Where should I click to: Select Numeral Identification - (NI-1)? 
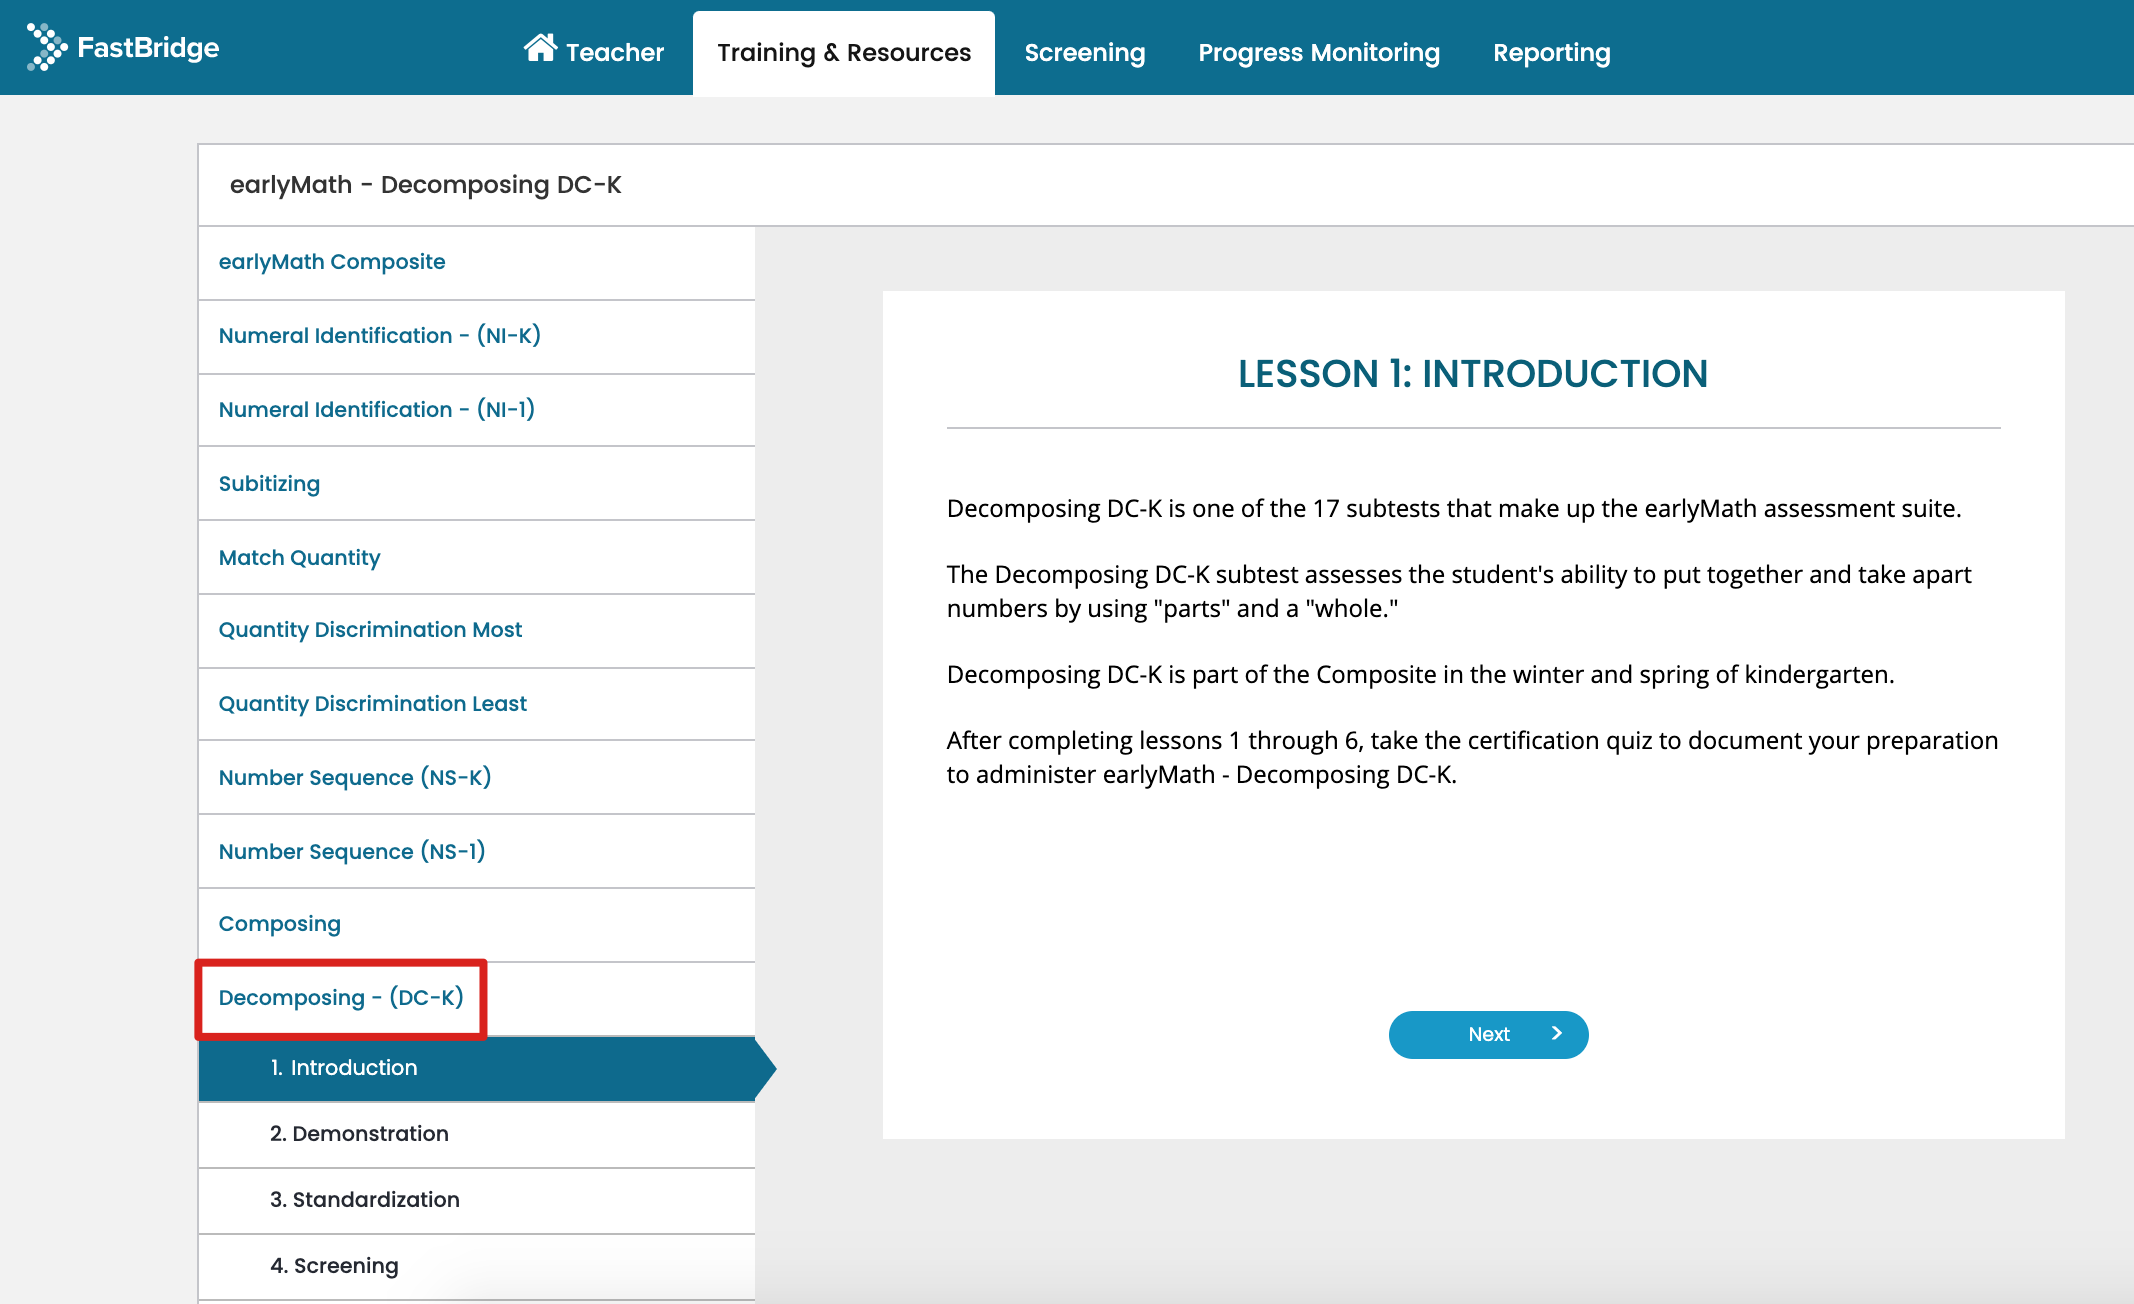(x=476, y=410)
